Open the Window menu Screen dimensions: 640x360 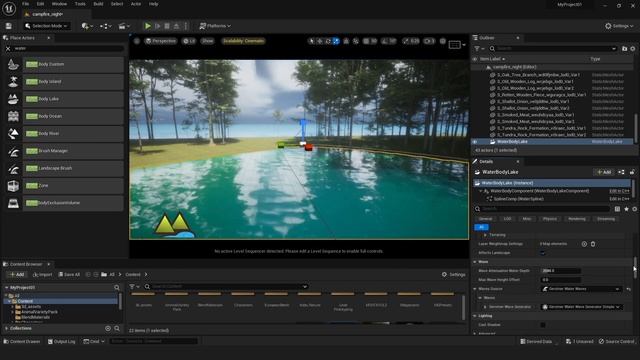tap(59, 4)
